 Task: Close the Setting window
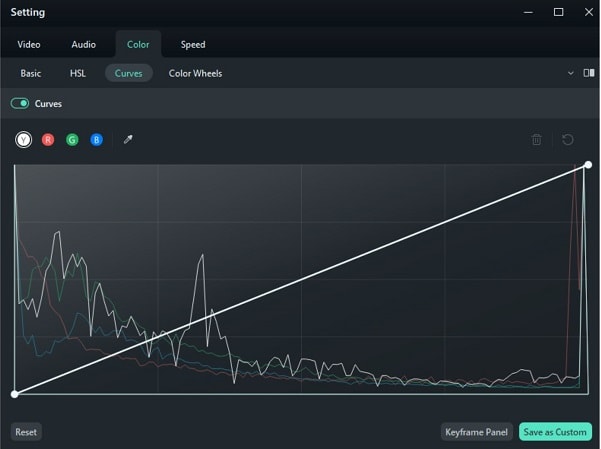589,12
